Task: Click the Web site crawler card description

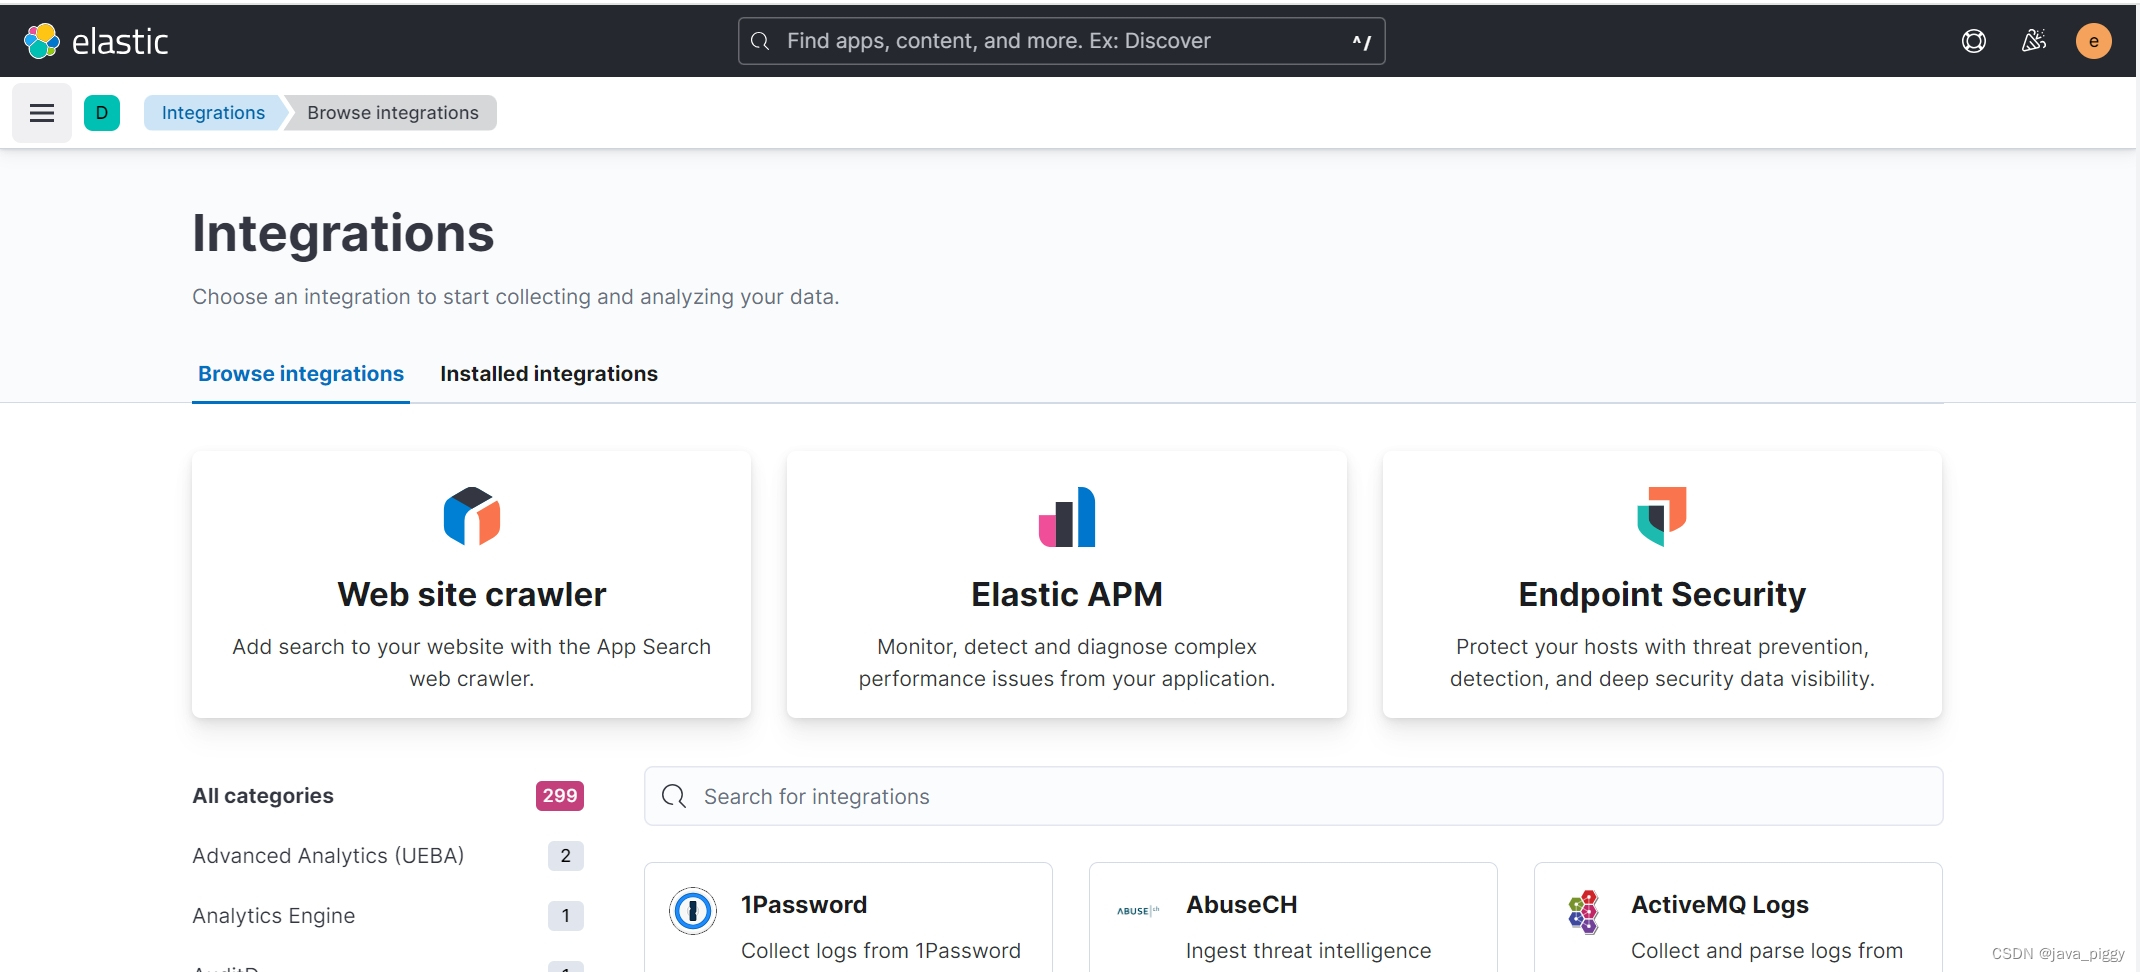Action: tap(472, 663)
